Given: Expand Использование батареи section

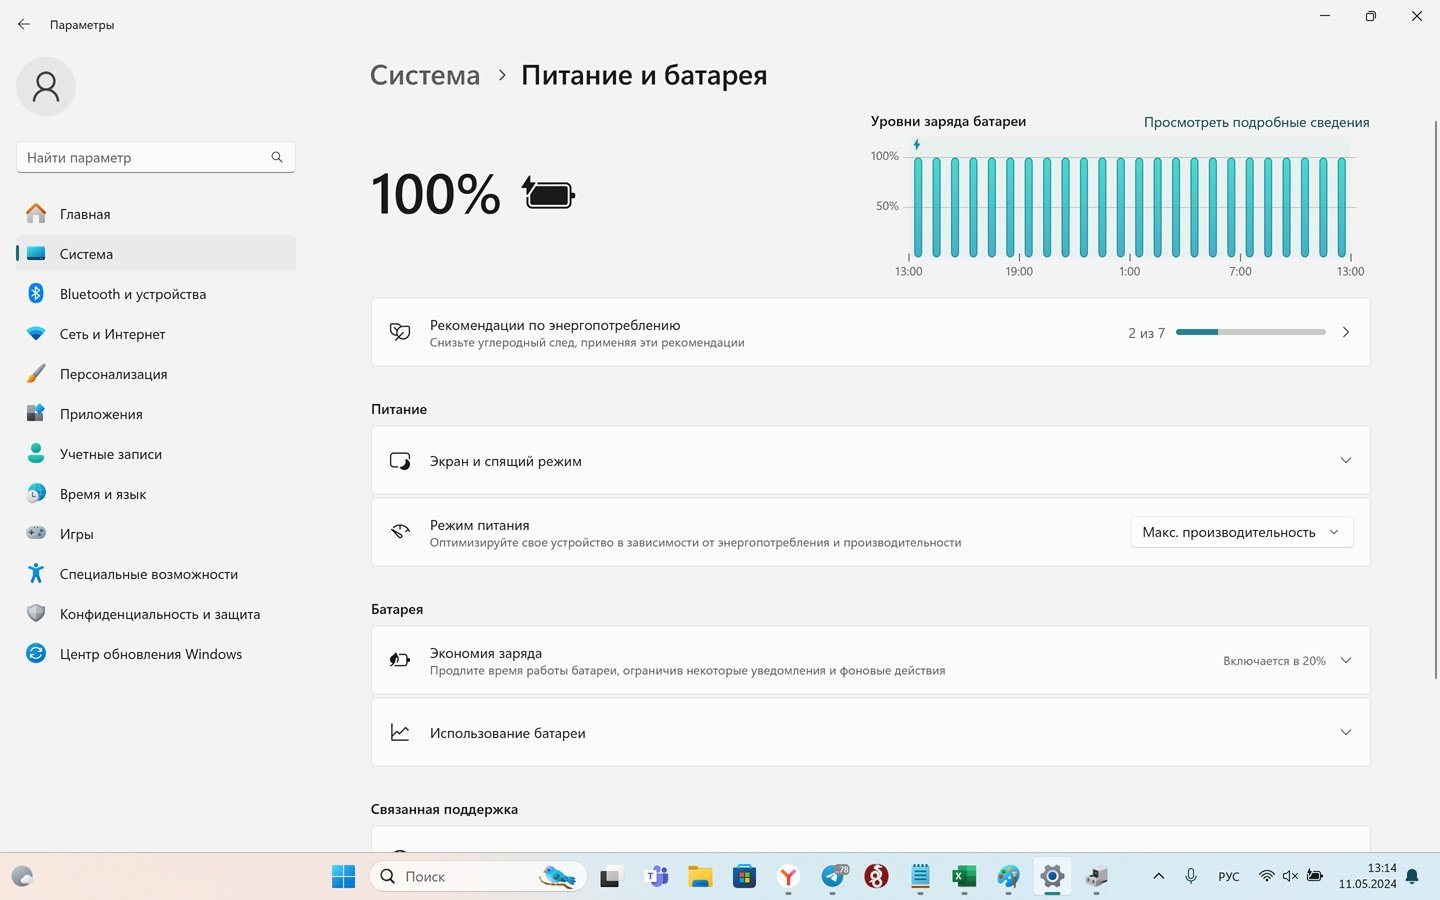Looking at the screenshot, I should (870, 732).
